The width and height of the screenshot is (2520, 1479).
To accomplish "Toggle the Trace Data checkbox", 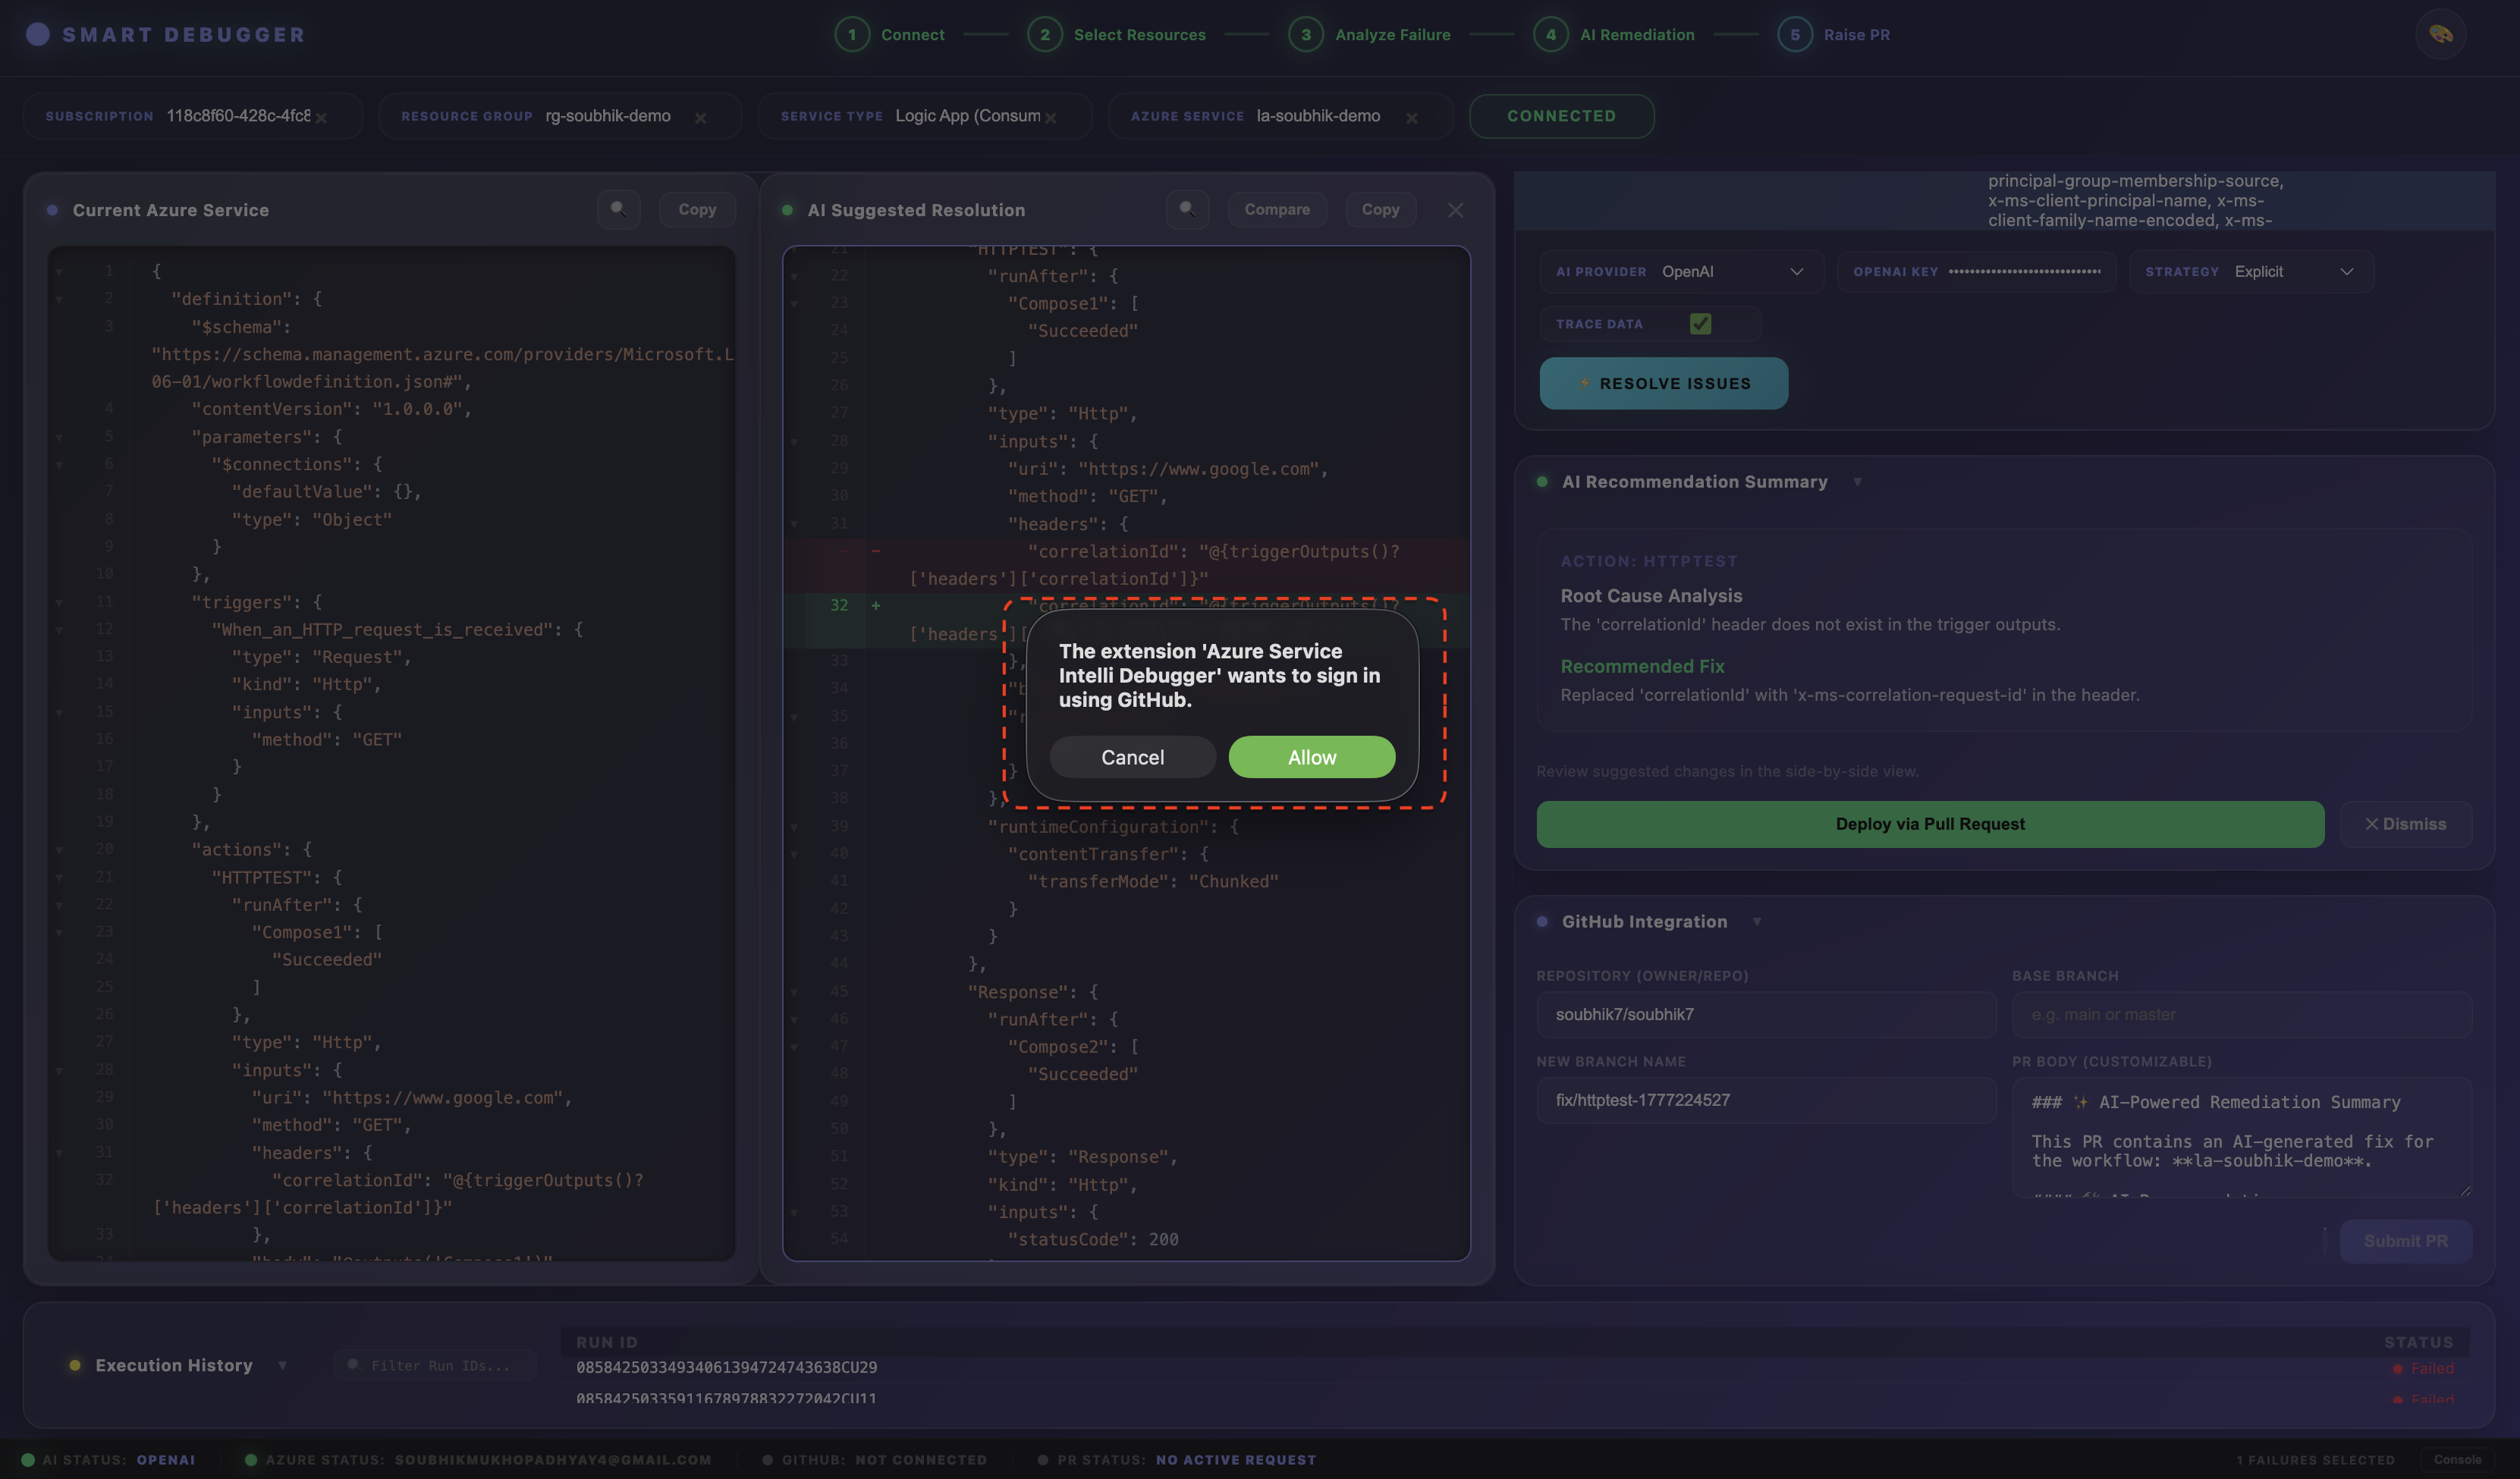I will click(x=1700, y=323).
